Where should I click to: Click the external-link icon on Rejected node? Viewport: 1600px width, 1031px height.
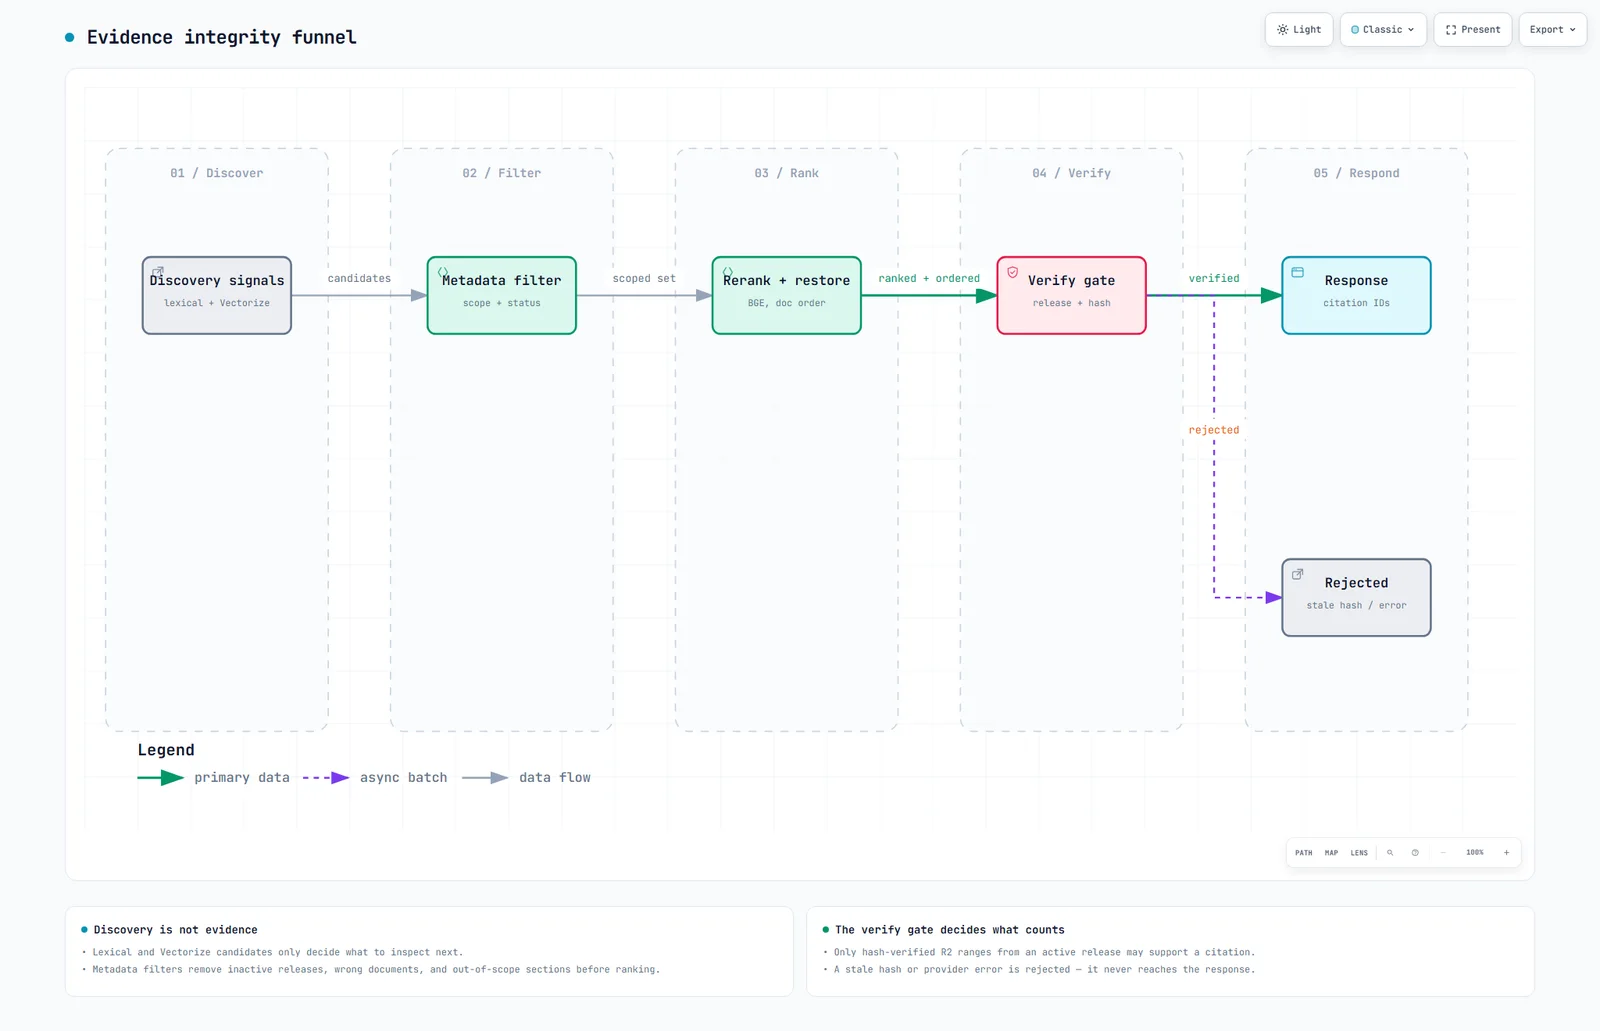[x=1298, y=574]
